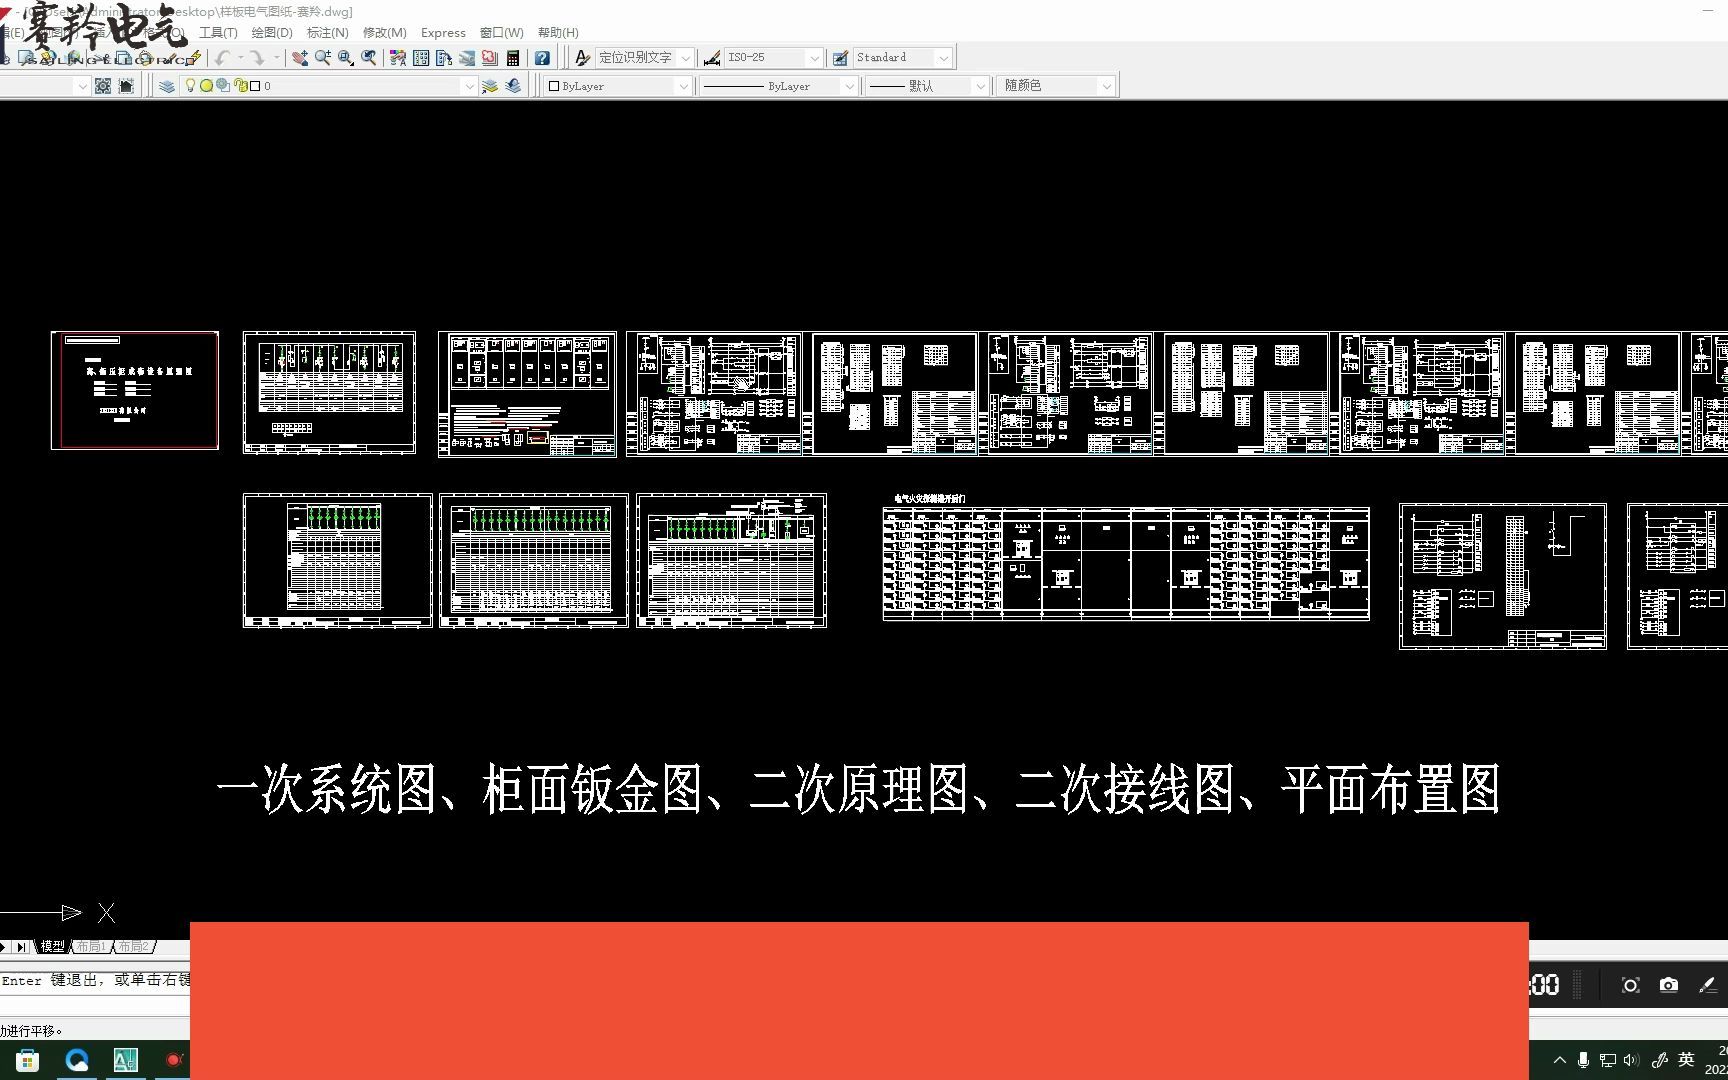This screenshot has height=1080, width=1728.
Task: Click the system tray volume icon
Action: [1632, 1060]
